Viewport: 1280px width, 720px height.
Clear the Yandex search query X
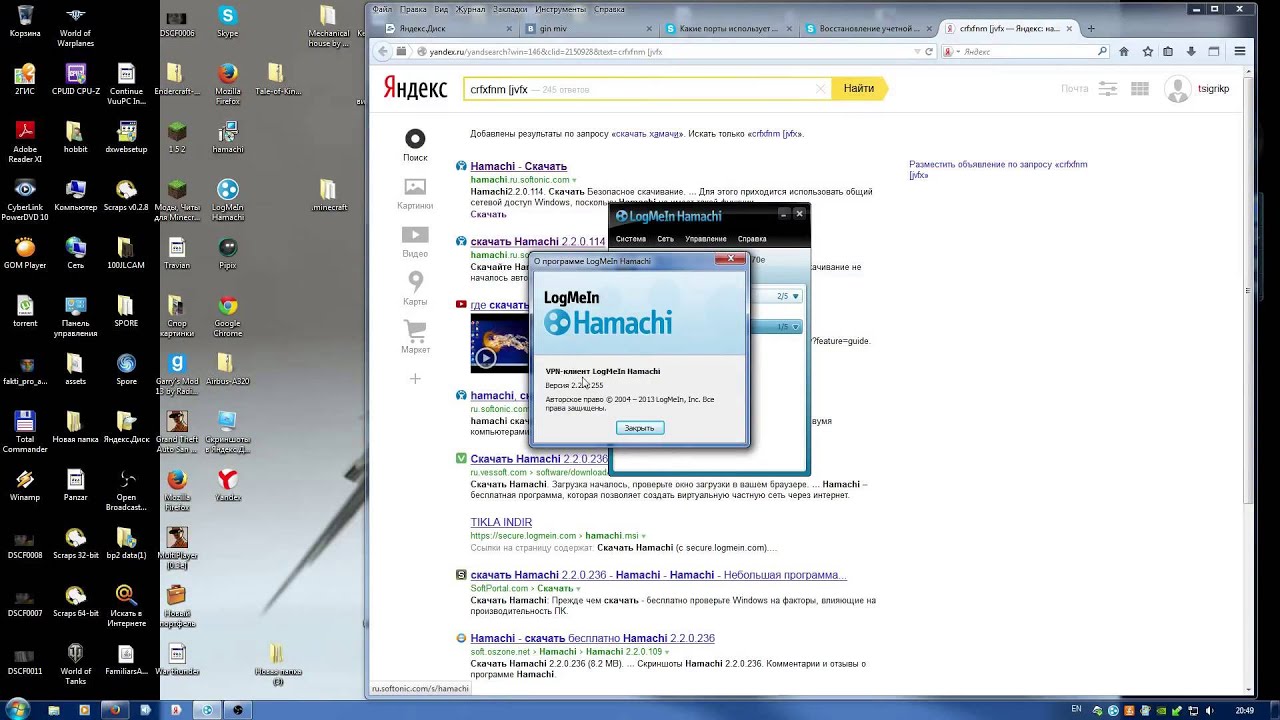821,89
